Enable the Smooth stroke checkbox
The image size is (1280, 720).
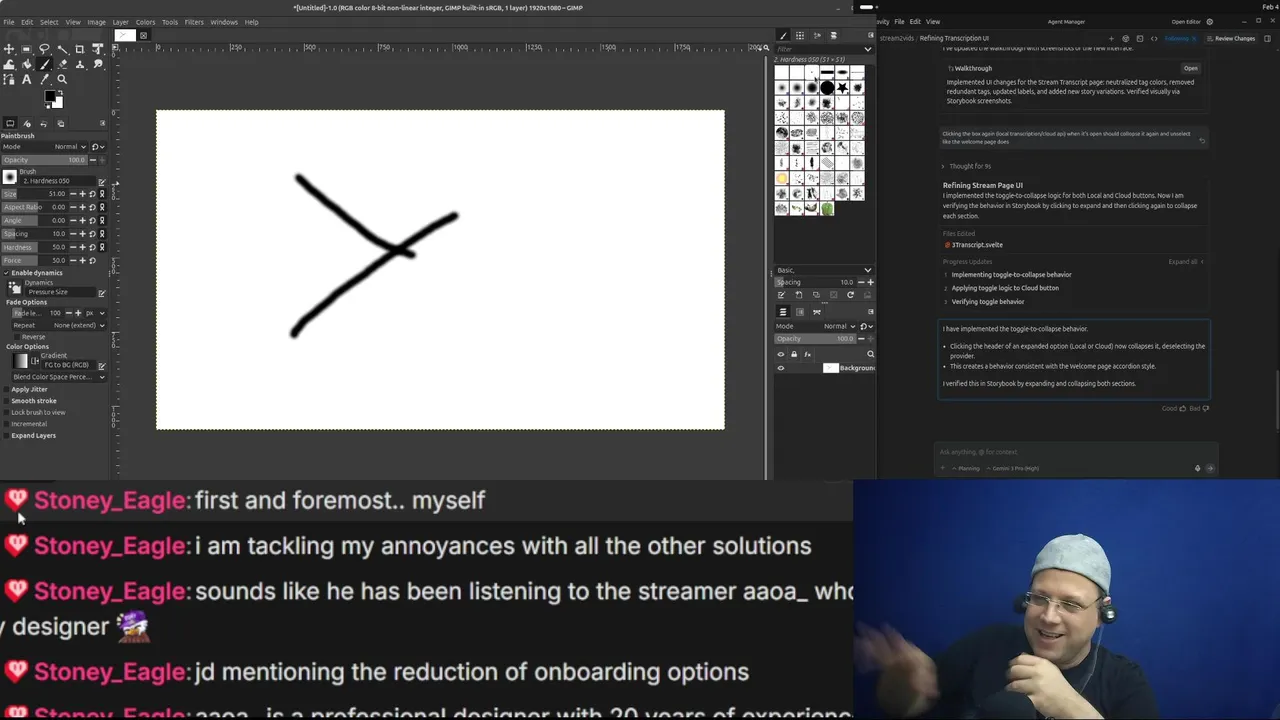pyautogui.click(x=6, y=401)
